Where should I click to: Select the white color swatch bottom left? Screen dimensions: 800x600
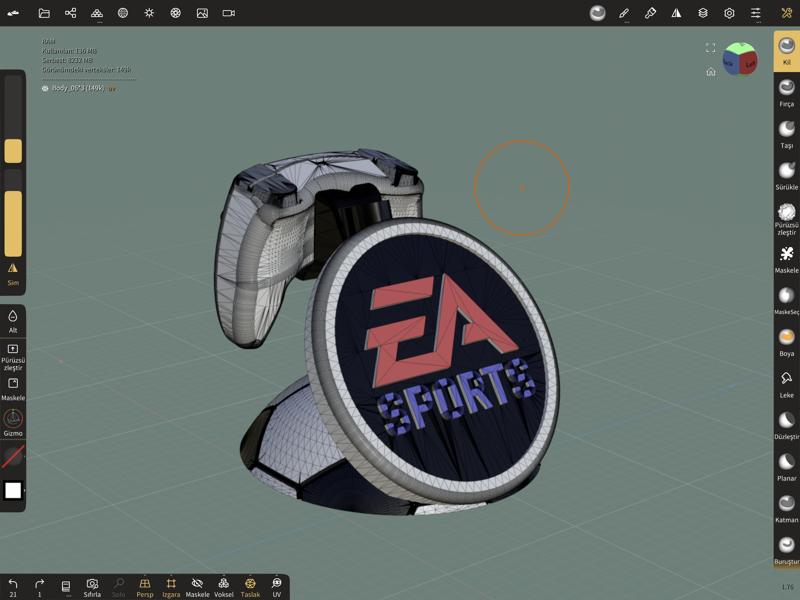(x=13, y=490)
